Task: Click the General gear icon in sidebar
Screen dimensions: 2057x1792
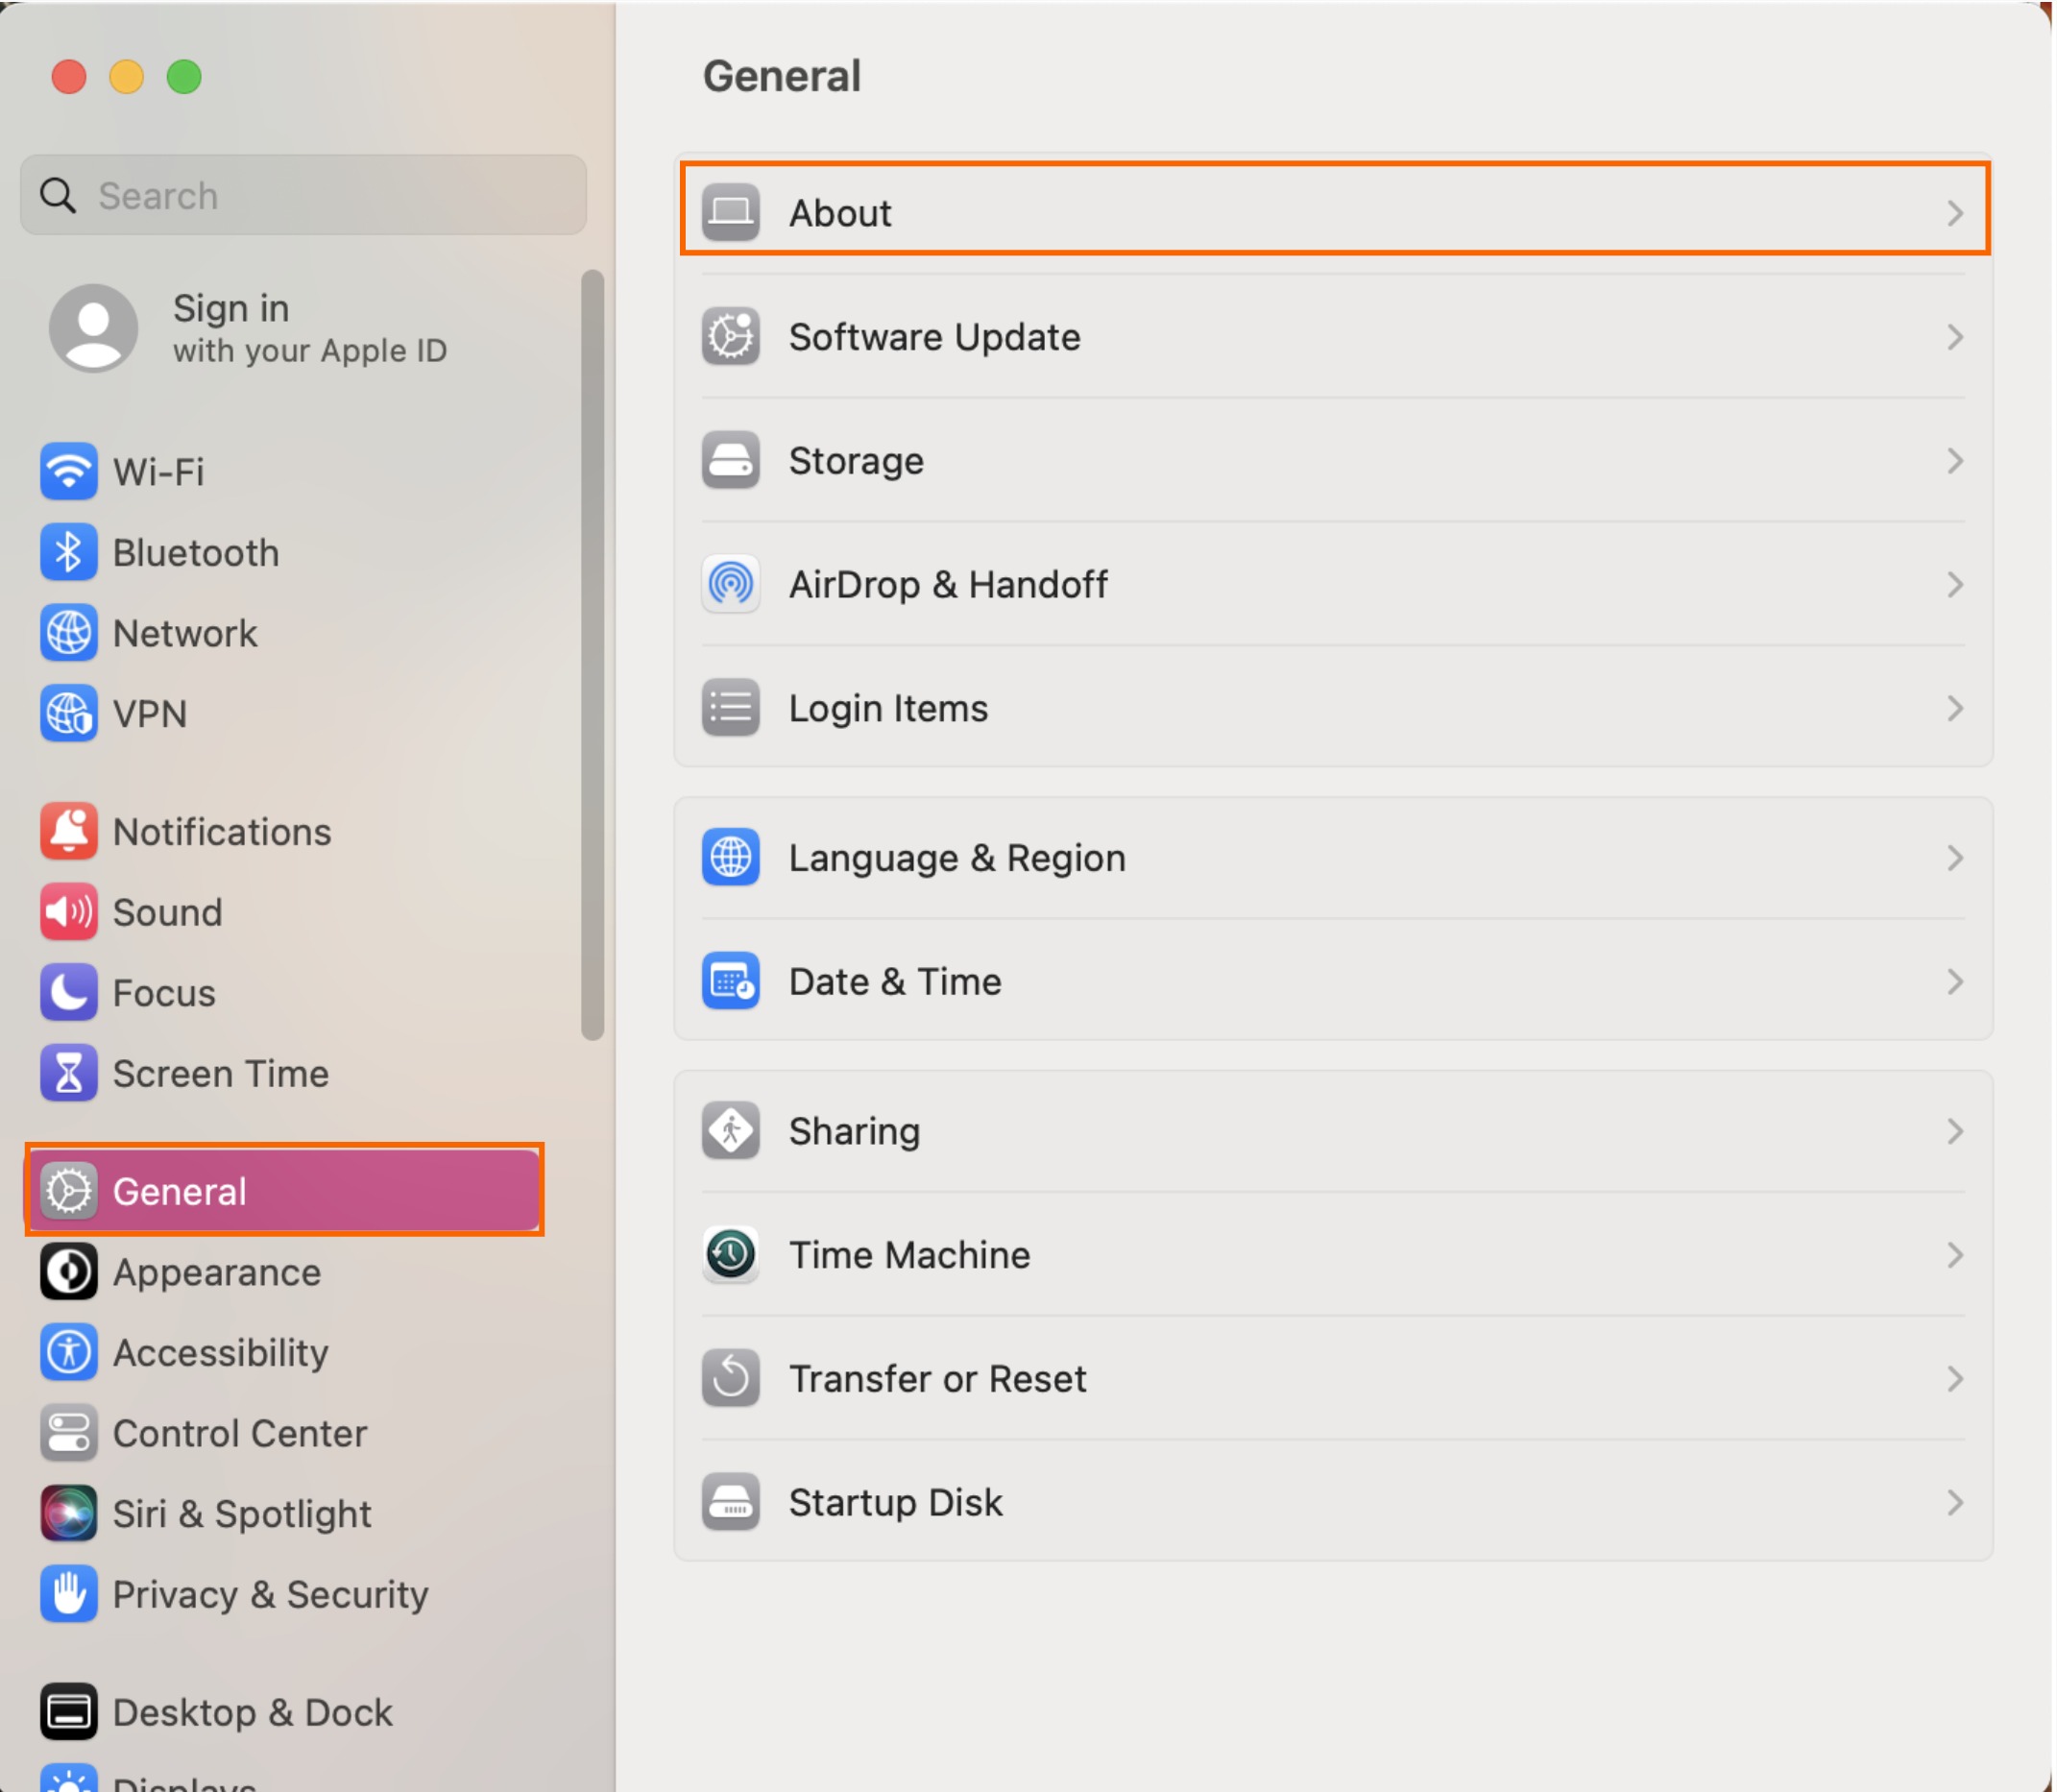Action: pyautogui.click(x=69, y=1192)
